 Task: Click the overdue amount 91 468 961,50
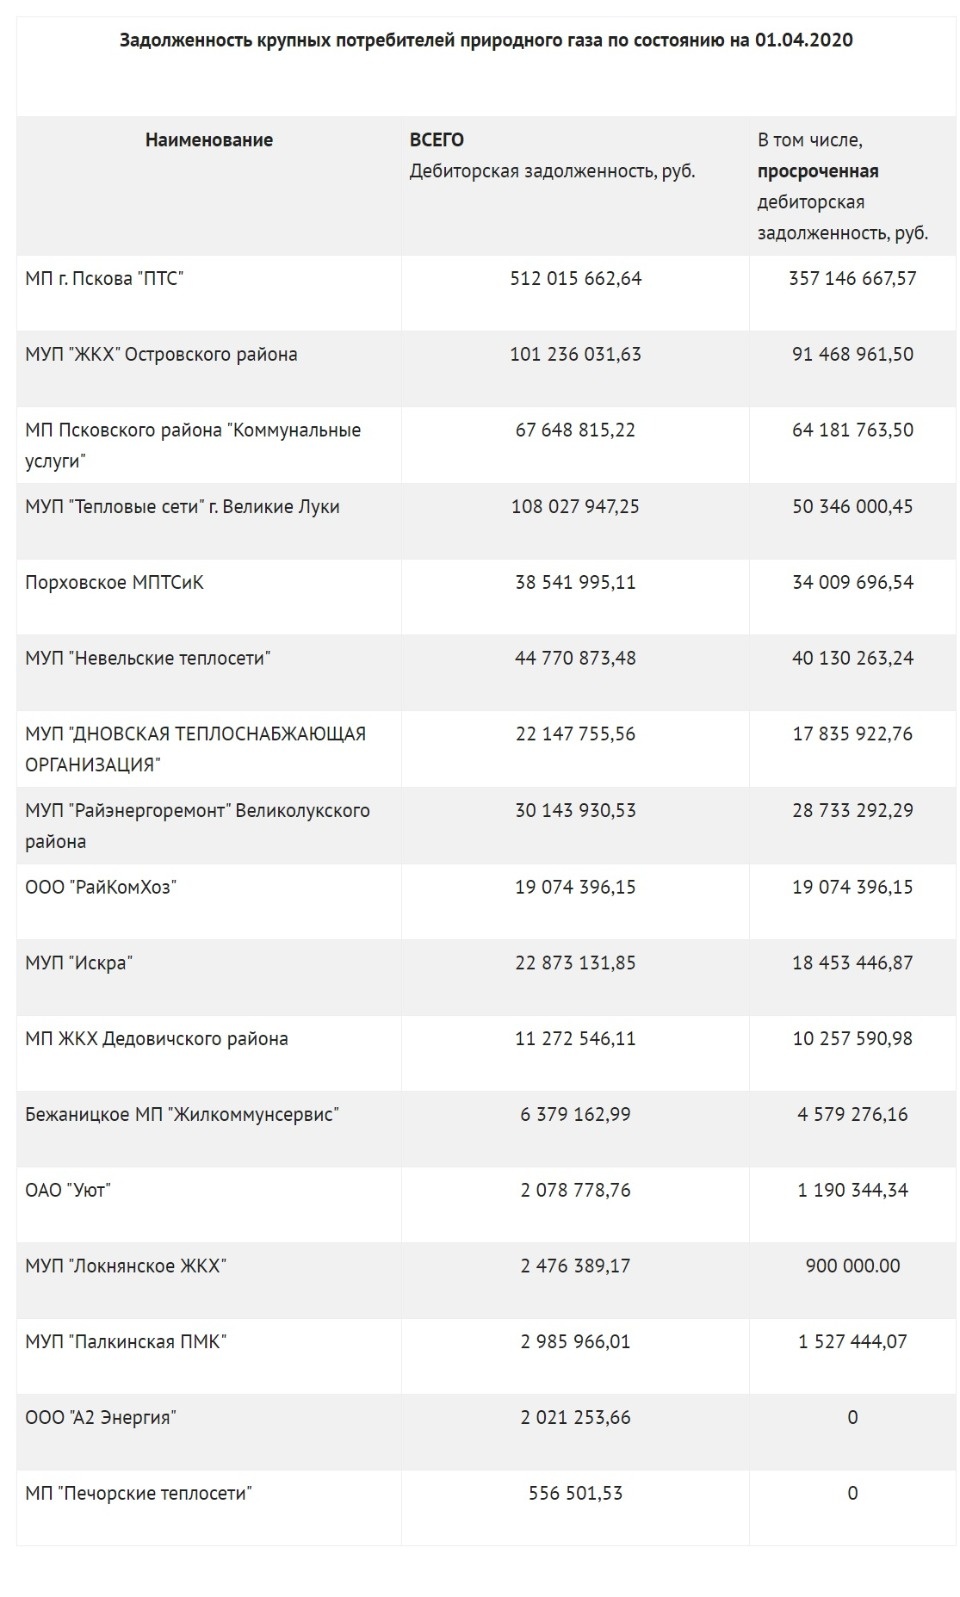pyautogui.click(x=852, y=355)
